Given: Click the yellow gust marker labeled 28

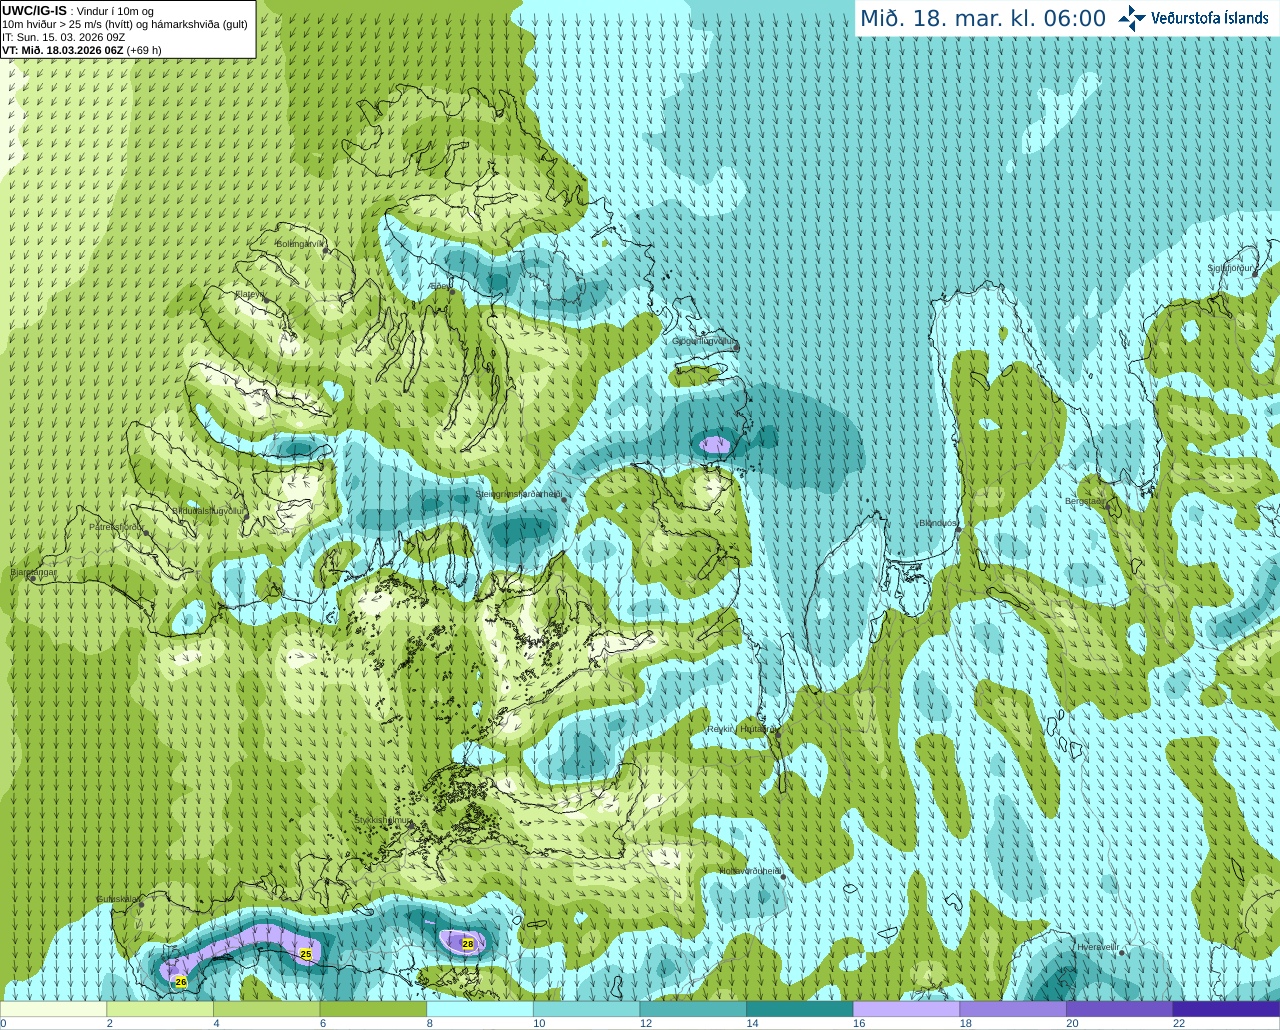Looking at the screenshot, I should point(467,943).
